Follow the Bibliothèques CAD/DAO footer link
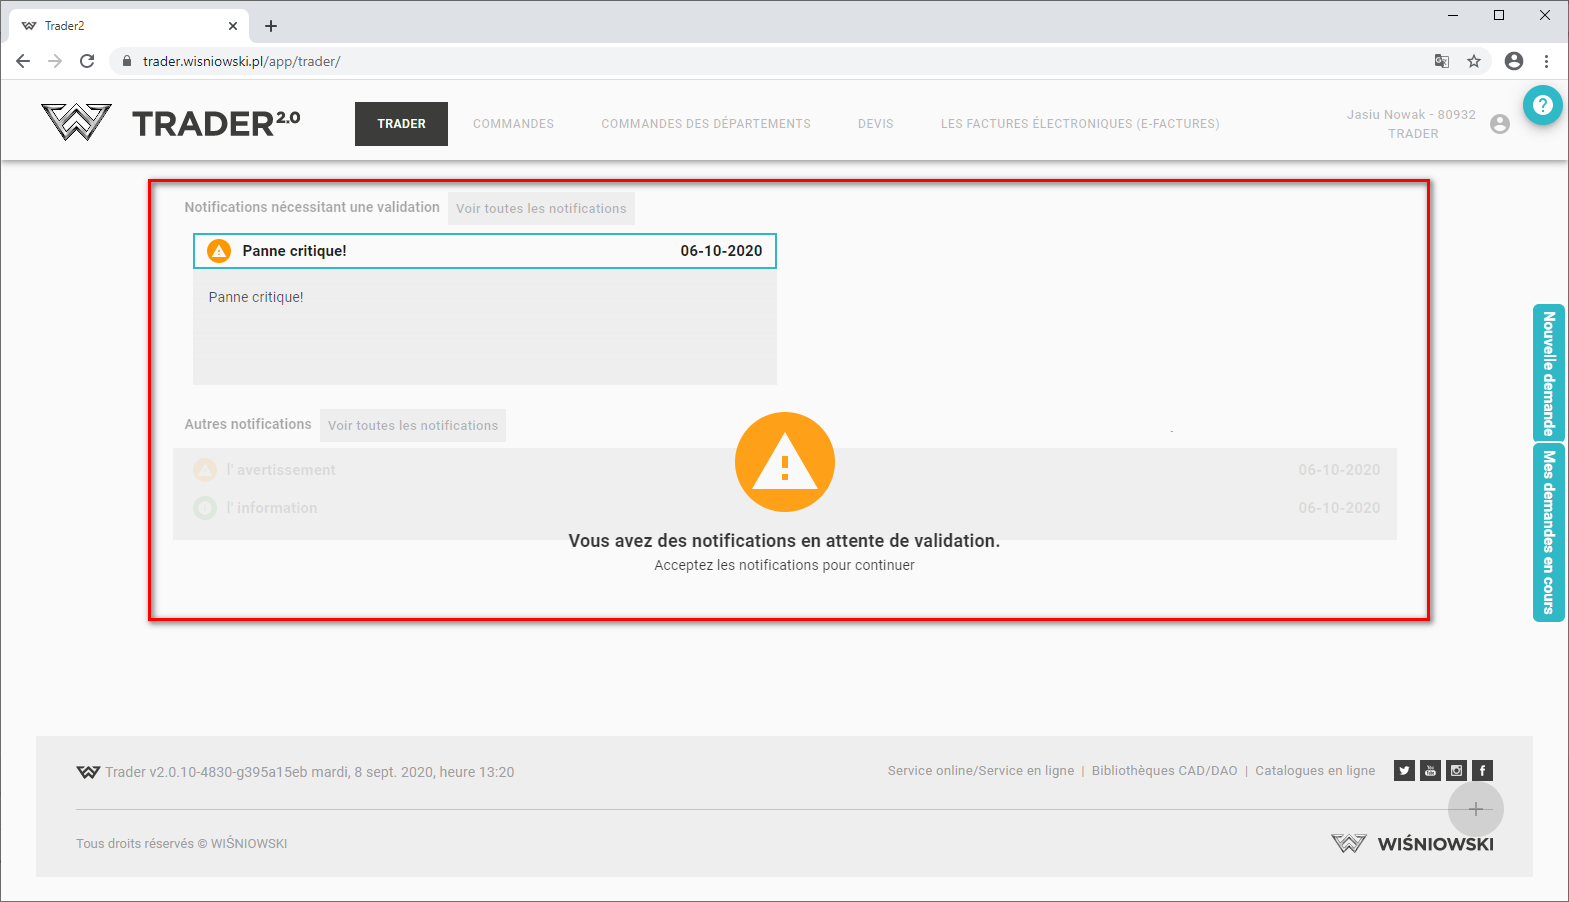 pos(1164,771)
